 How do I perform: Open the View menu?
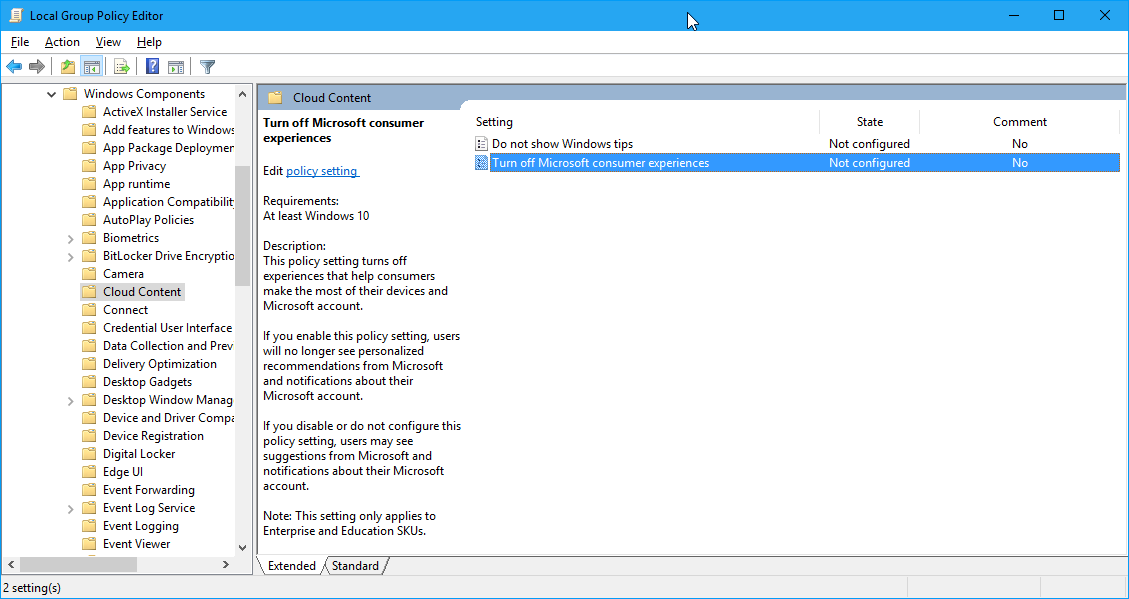108,42
